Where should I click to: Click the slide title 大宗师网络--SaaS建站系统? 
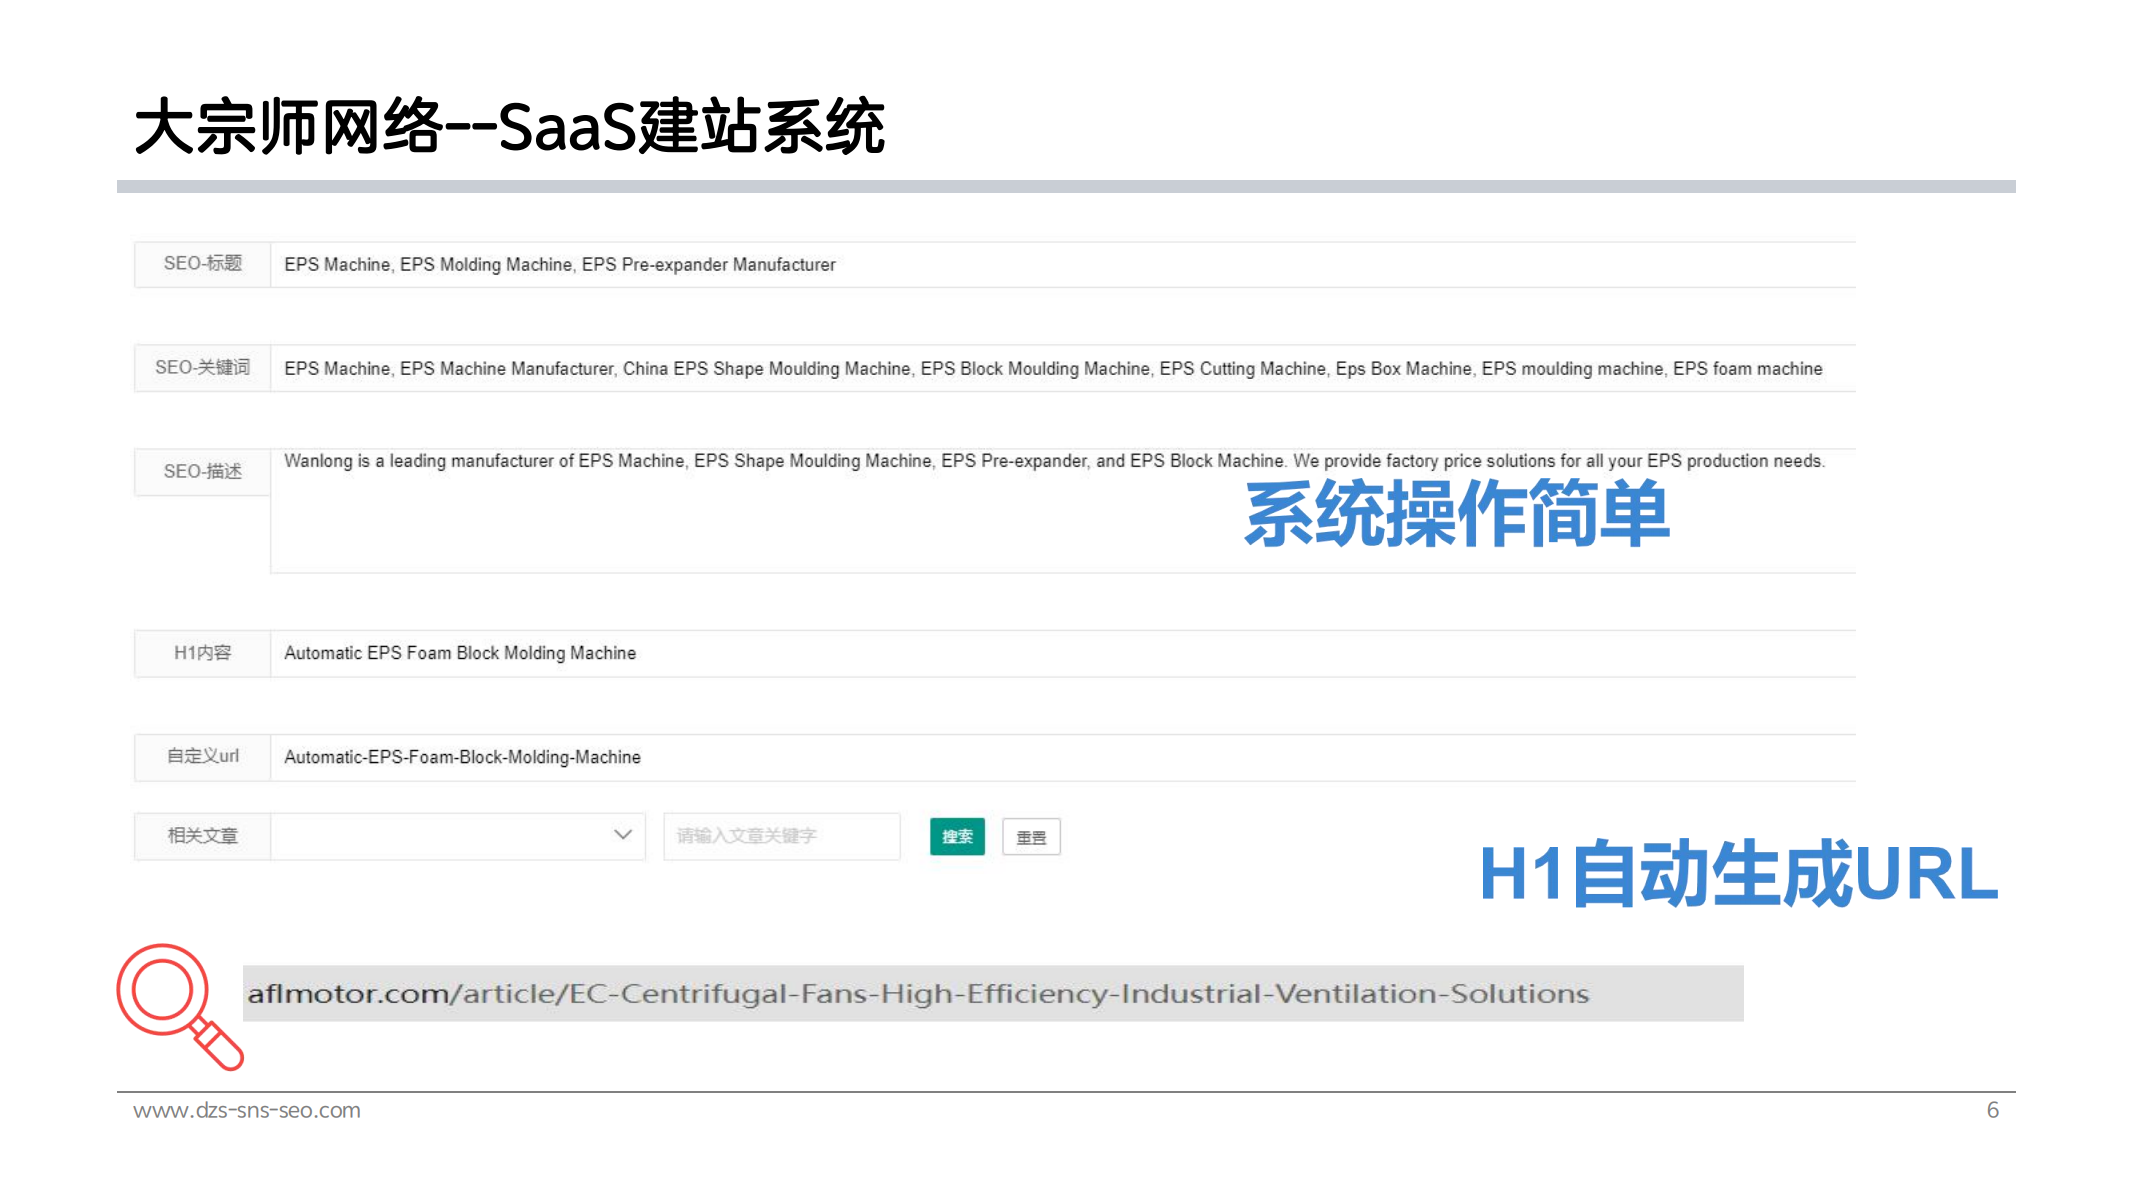(510, 127)
